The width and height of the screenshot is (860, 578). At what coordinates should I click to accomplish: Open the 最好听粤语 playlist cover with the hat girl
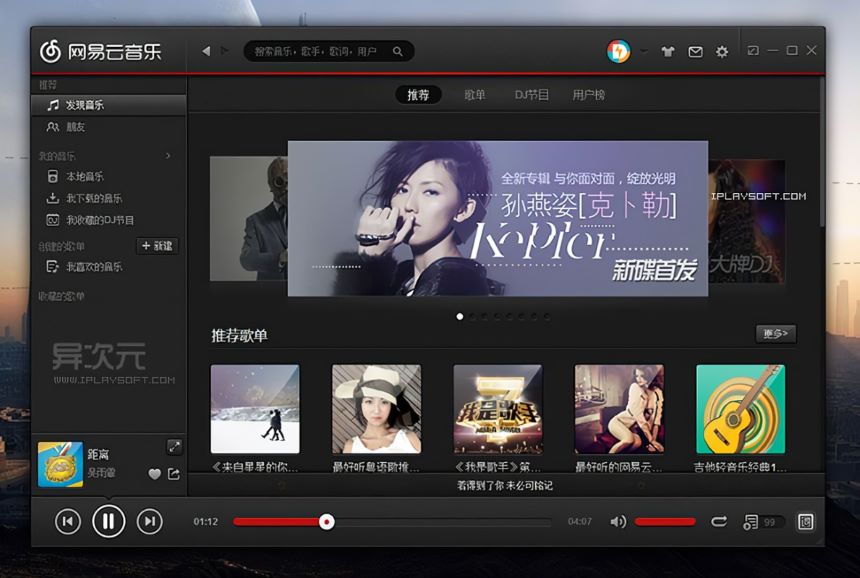(x=377, y=409)
